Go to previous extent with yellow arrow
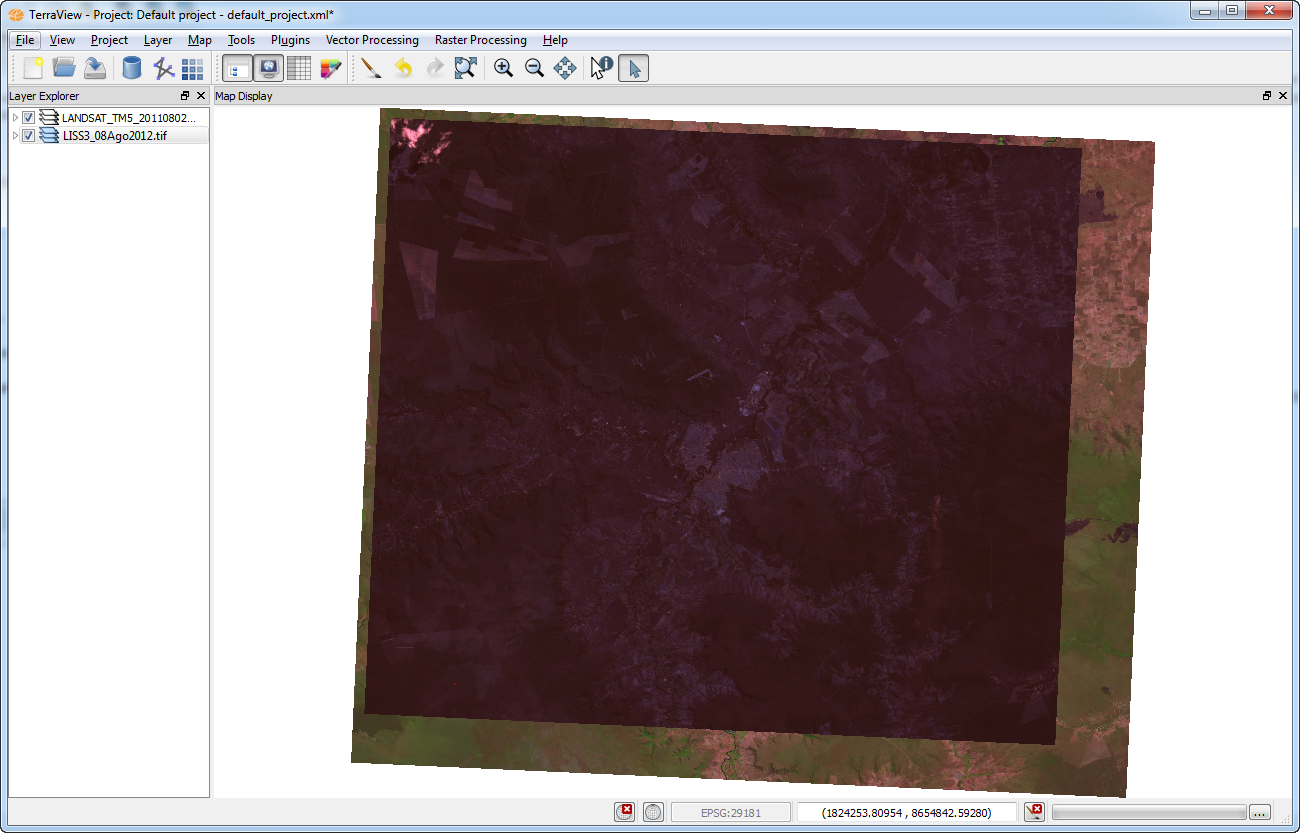This screenshot has height=833, width=1300. pyautogui.click(x=403, y=68)
